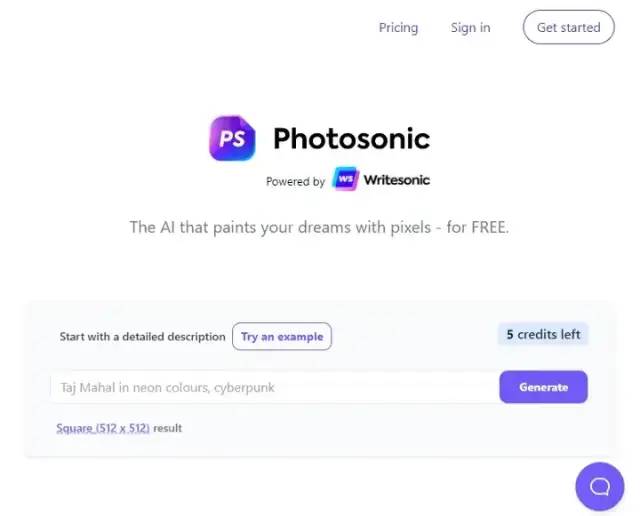Screen dimensions: 640x516
Task: Open the chat support bubble icon
Action: [600, 486]
